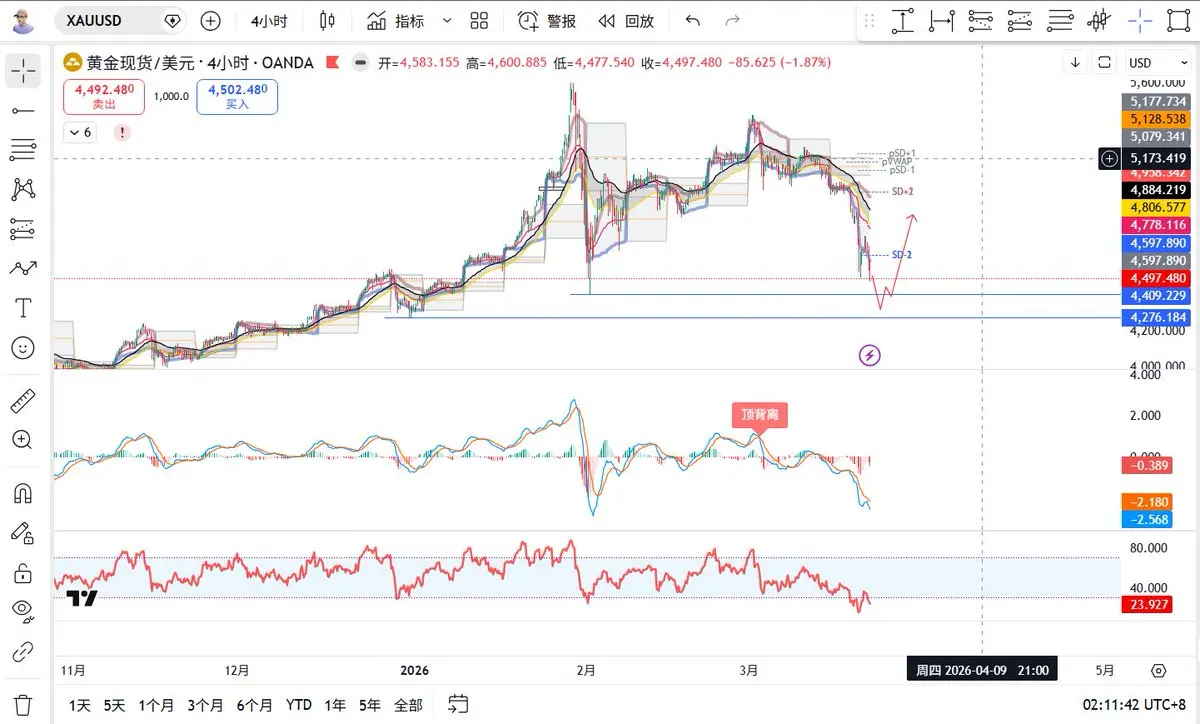Select the 全部 all-time range
This screenshot has width=1200, height=724.
[x=408, y=705]
